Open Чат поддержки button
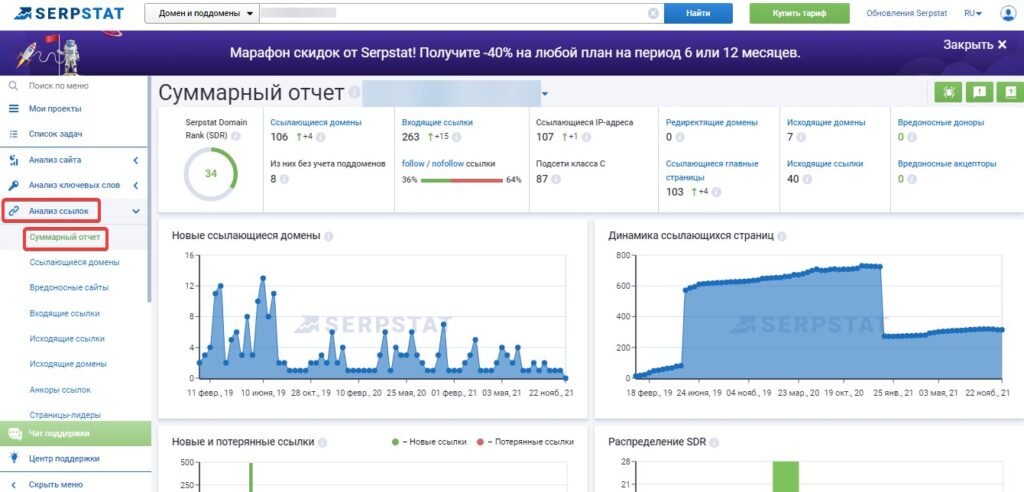 point(75,433)
